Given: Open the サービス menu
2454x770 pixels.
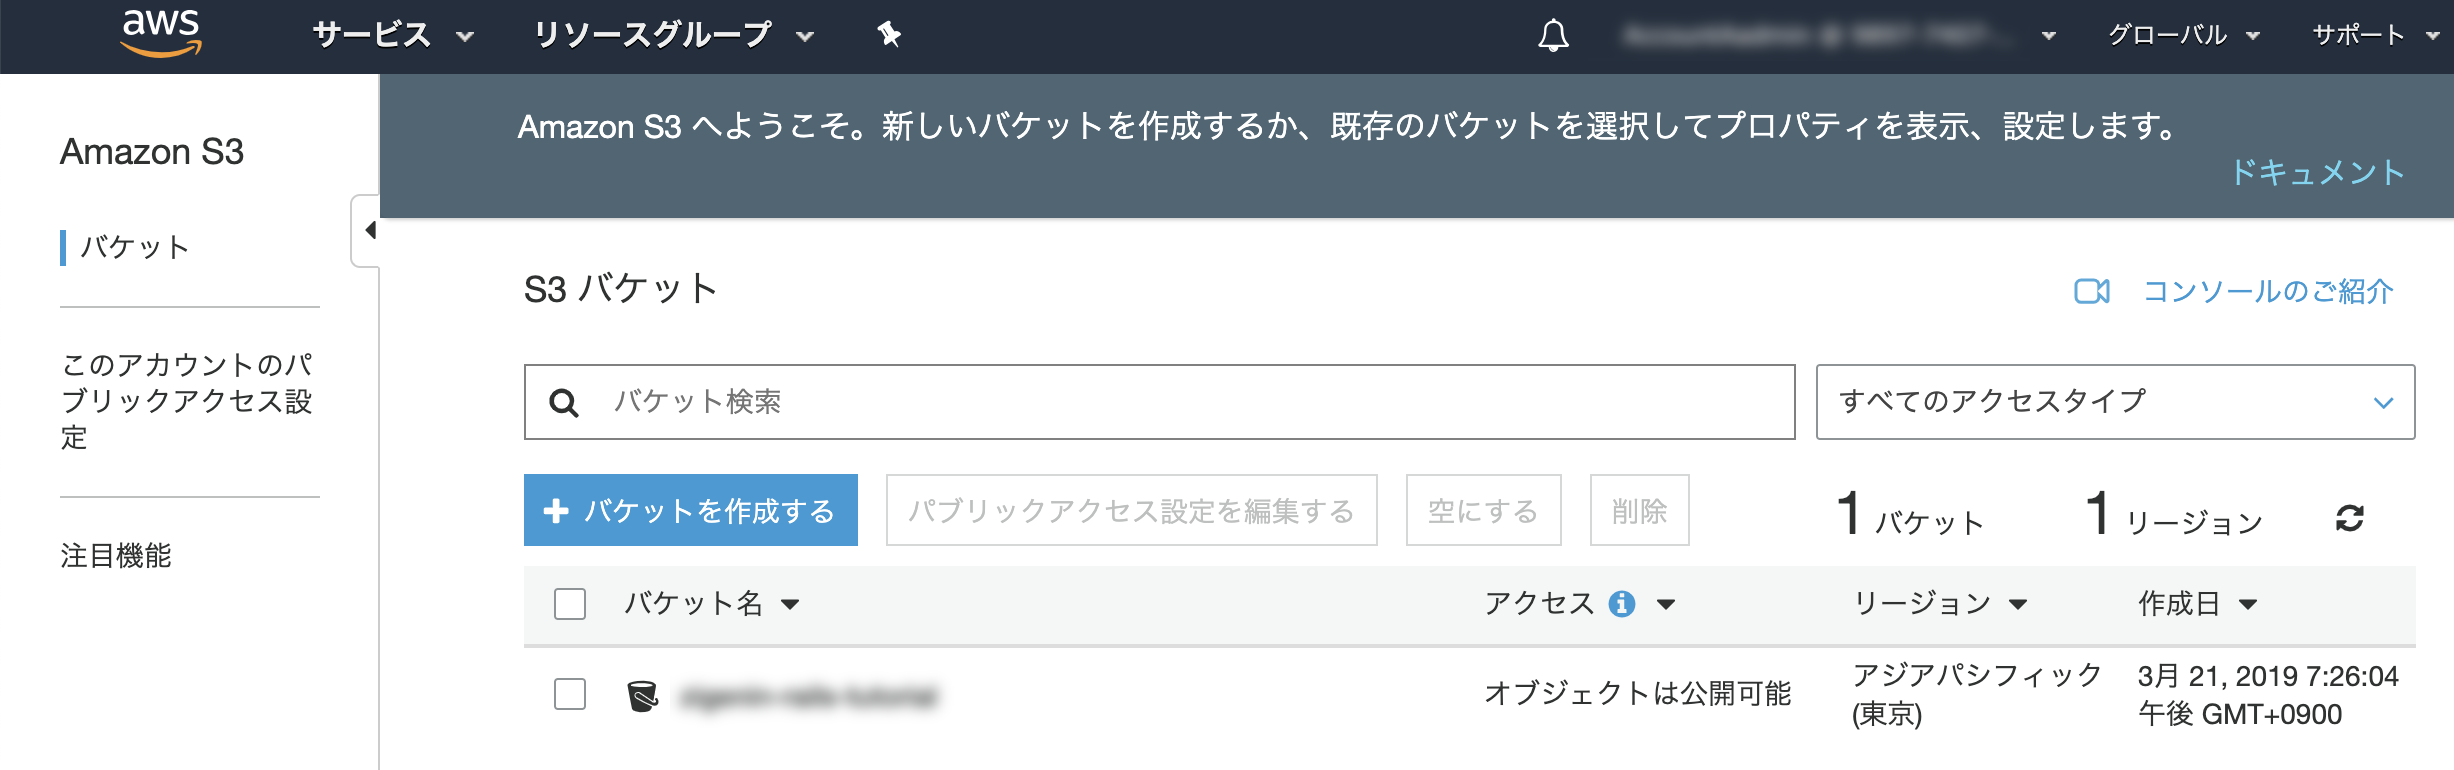Looking at the screenshot, I should 392,36.
